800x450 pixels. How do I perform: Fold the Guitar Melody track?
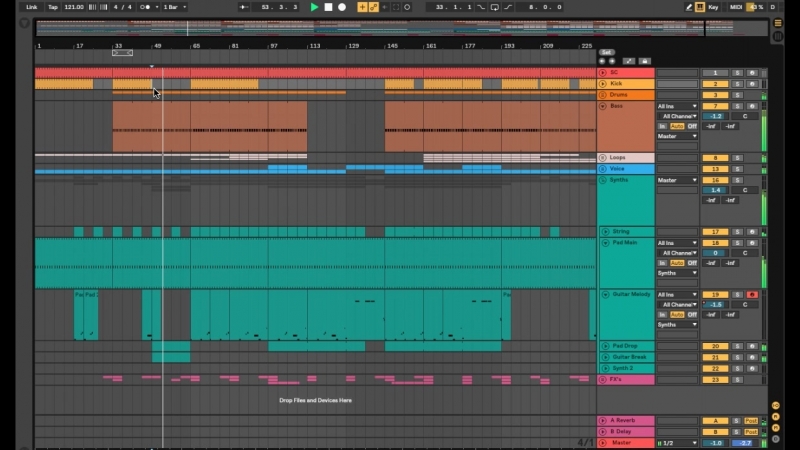[x=603, y=295]
